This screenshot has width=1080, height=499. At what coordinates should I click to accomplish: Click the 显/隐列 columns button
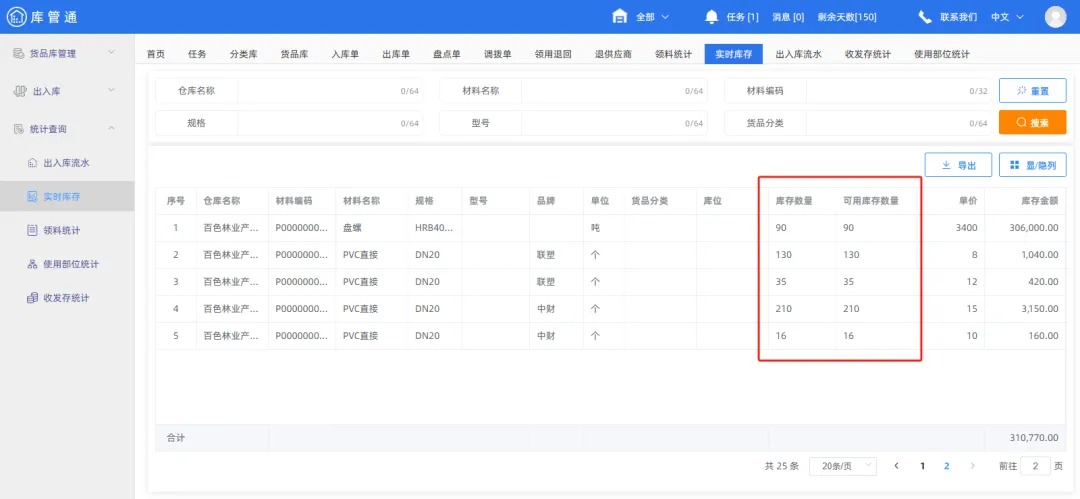click(x=1032, y=165)
